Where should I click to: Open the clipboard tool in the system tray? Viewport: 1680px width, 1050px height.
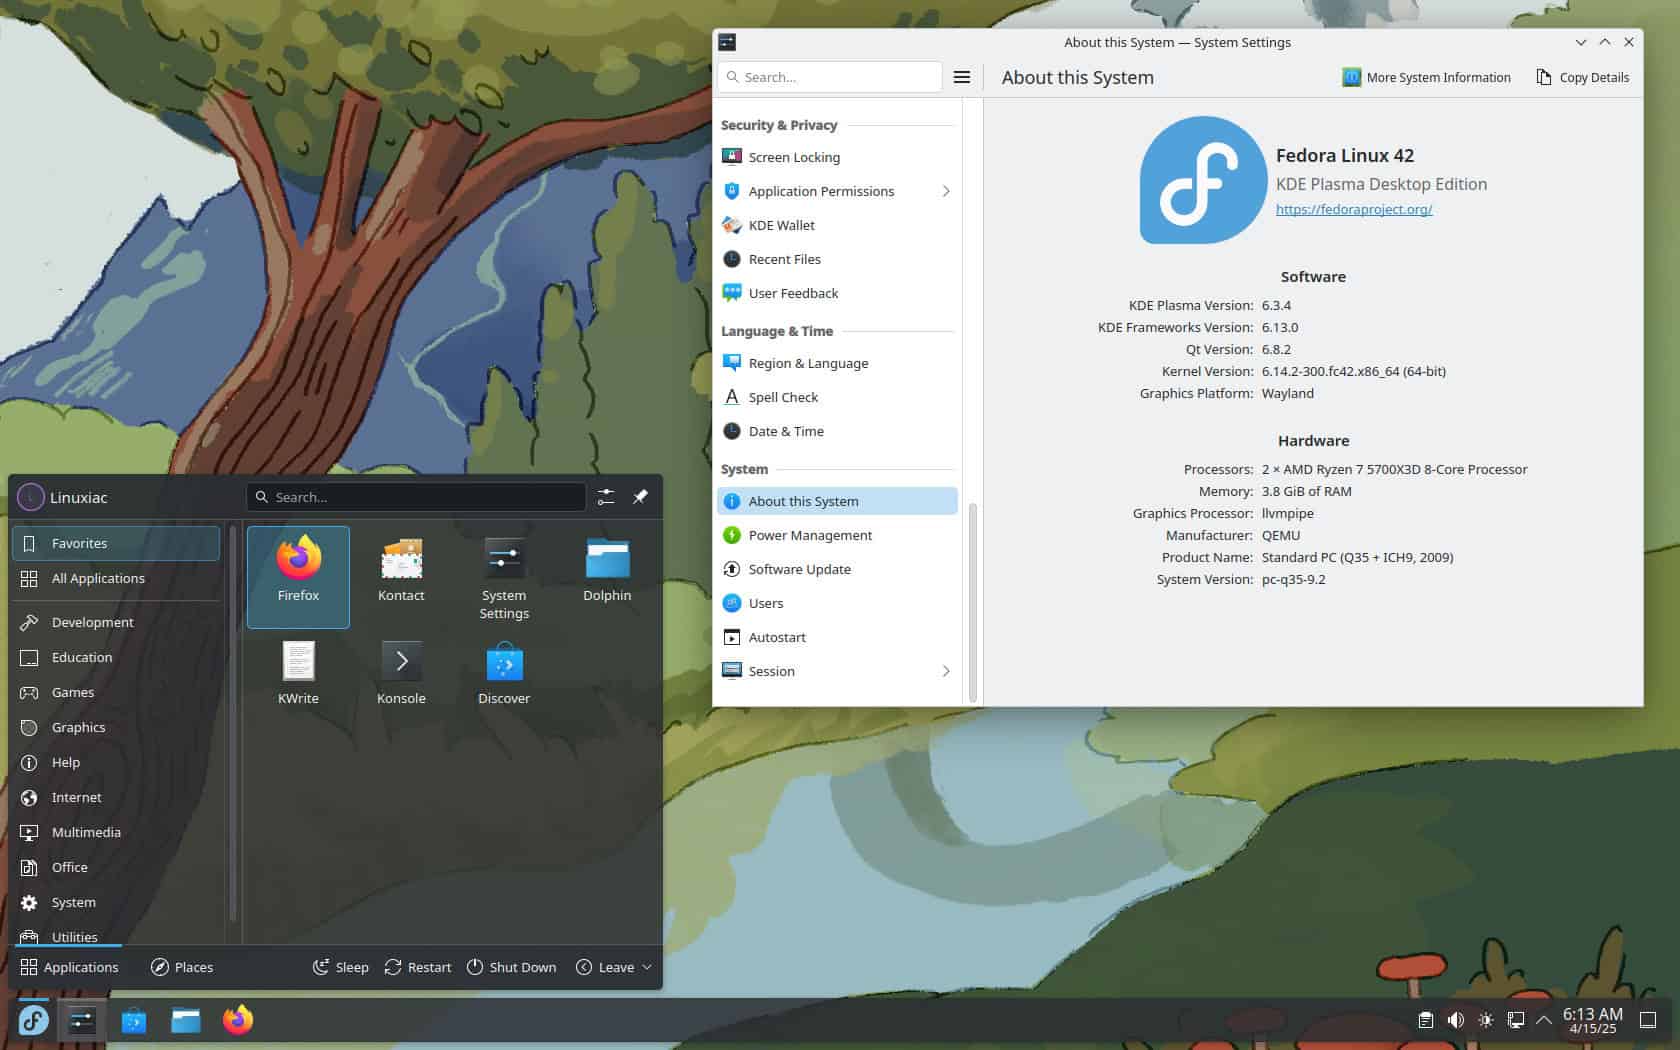[x=1425, y=1020]
